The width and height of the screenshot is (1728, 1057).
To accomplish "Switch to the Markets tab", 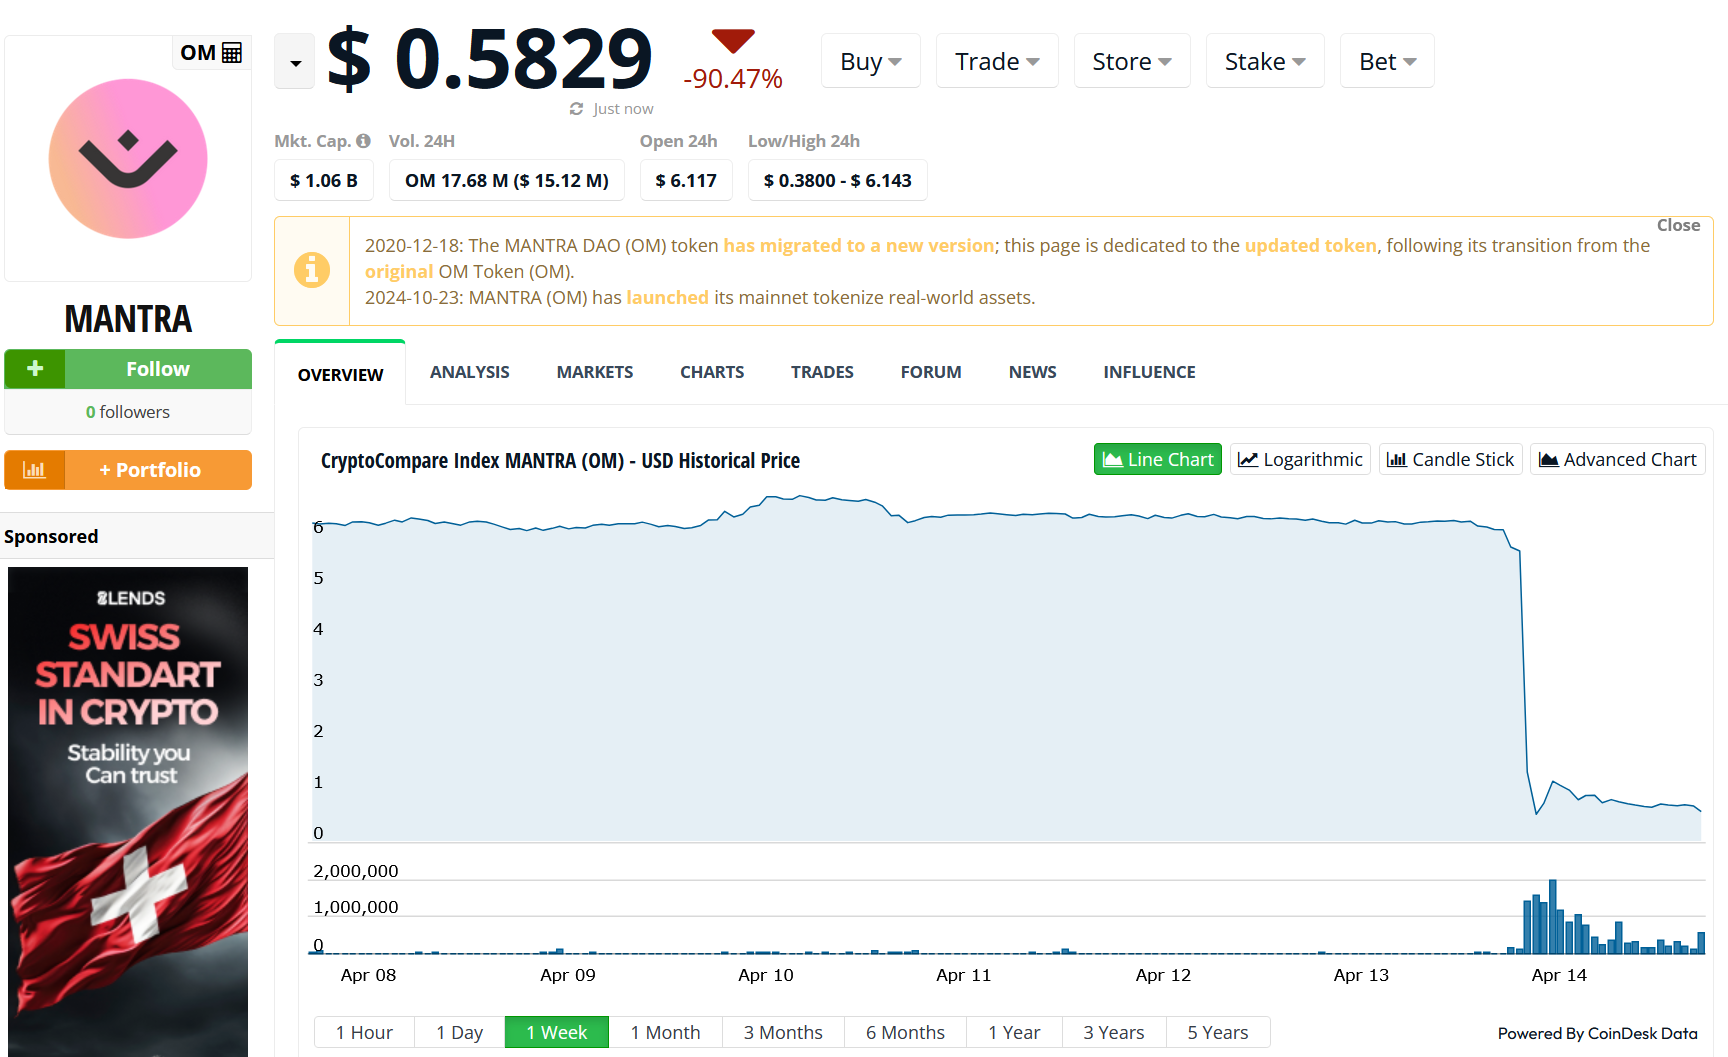I will click(594, 371).
